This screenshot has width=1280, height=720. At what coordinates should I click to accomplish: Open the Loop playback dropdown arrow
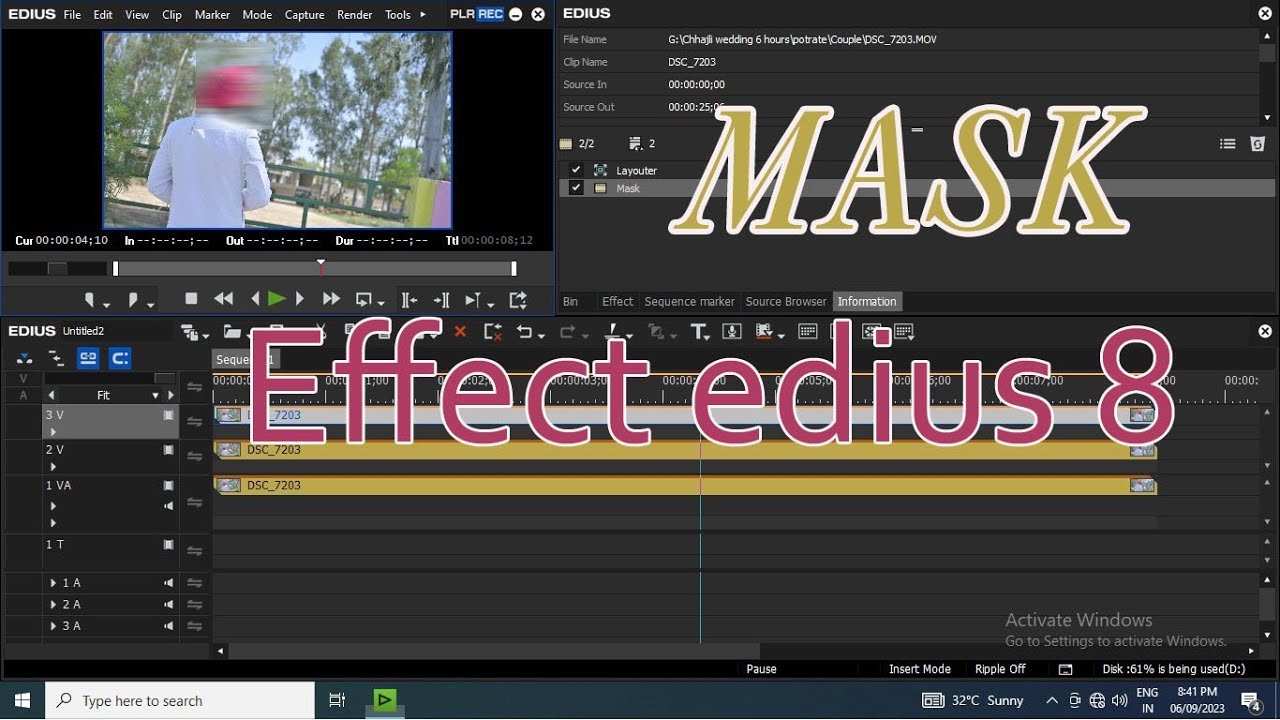(382, 304)
